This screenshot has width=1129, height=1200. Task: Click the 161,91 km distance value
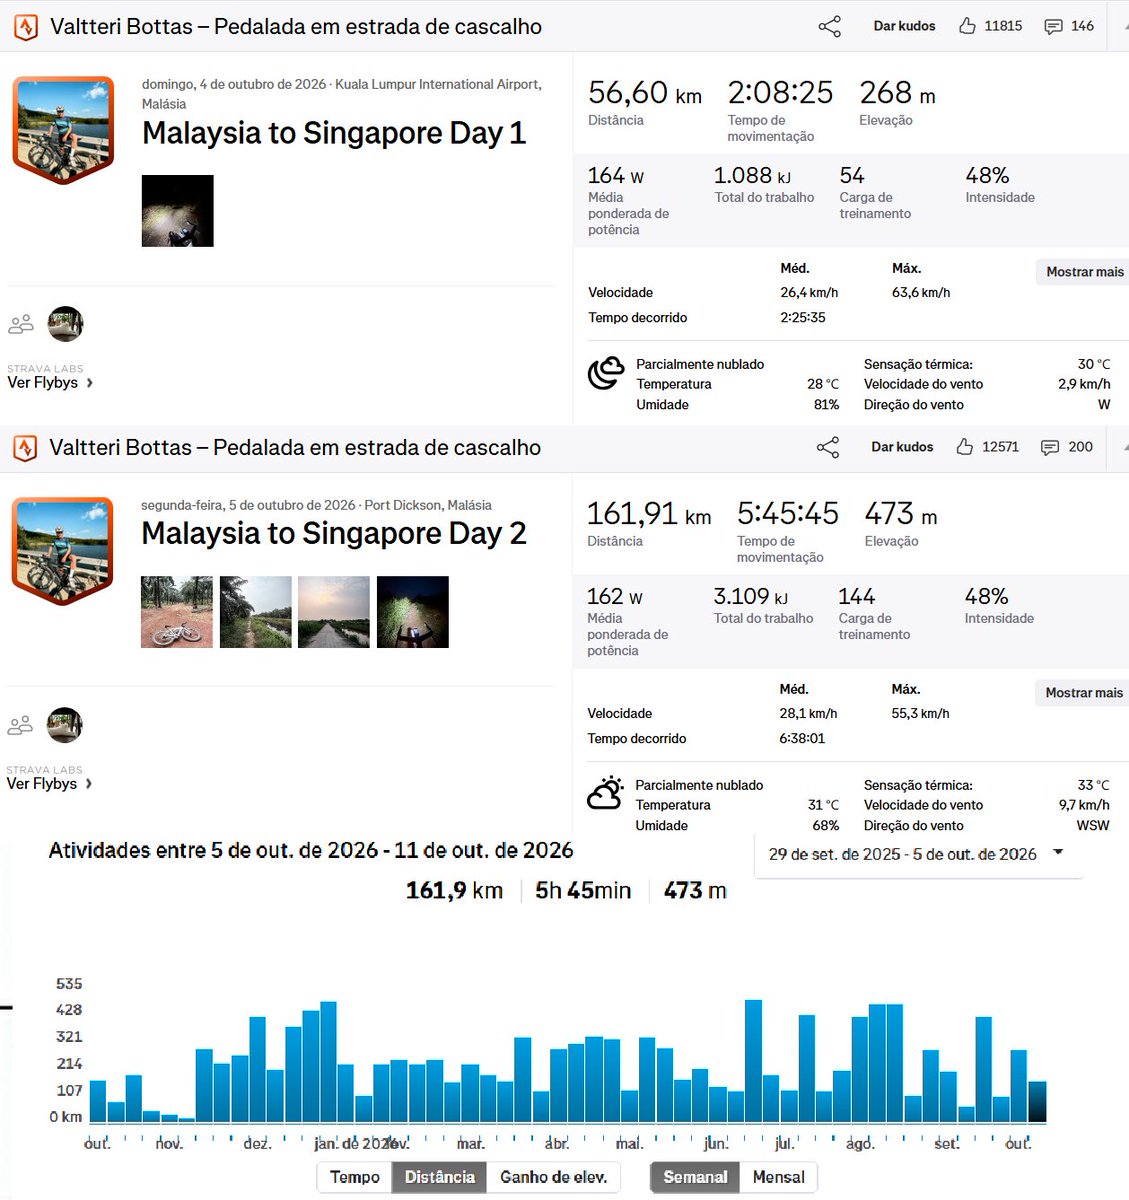point(649,514)
